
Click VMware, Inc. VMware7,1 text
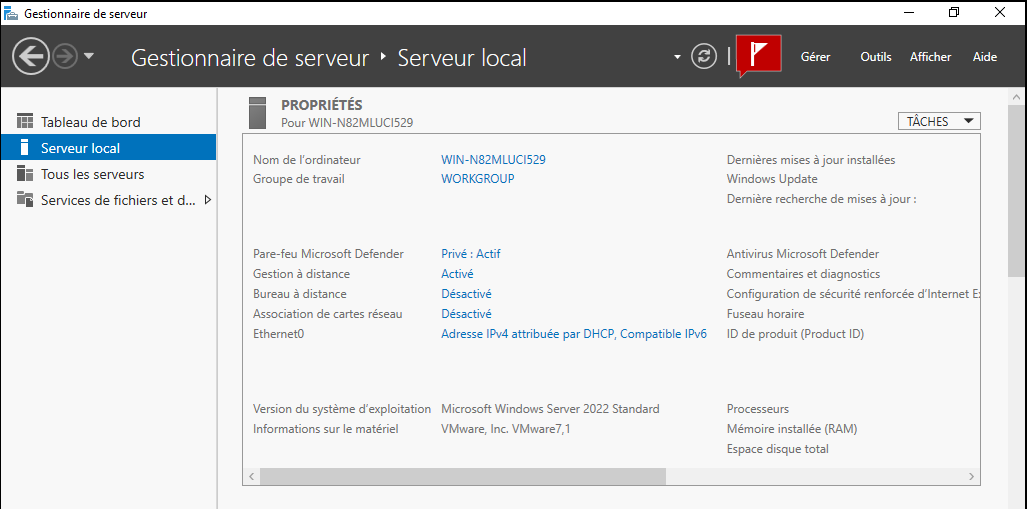(506, 429)
